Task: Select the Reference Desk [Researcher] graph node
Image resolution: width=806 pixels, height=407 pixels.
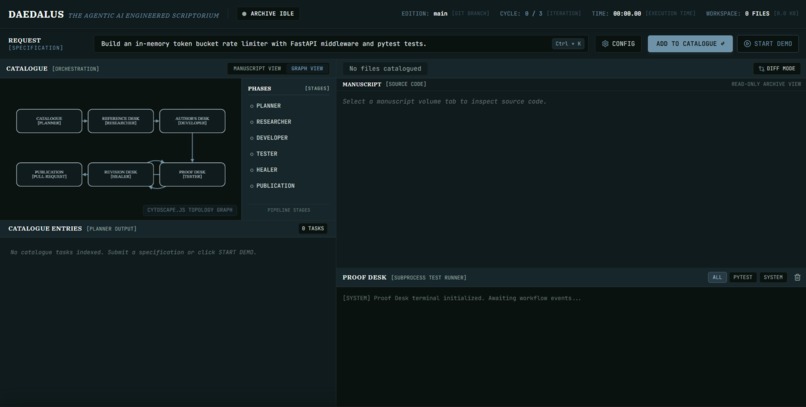Action: (x=121, y=121)
